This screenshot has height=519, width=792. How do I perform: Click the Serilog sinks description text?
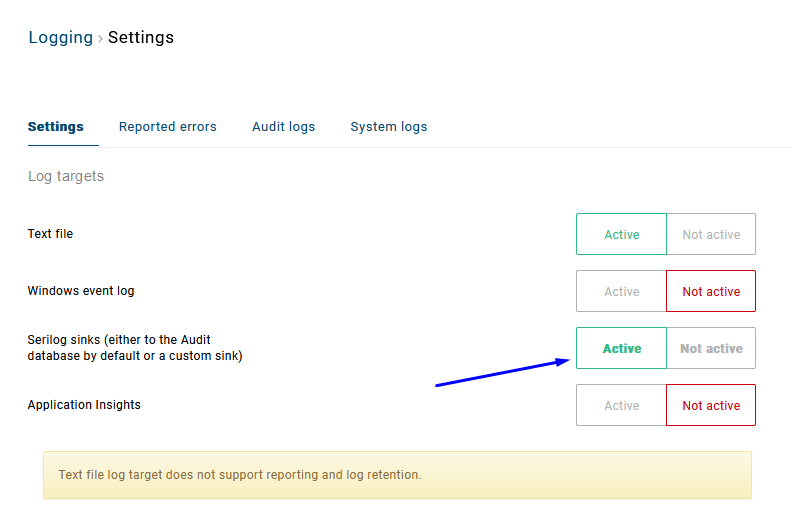[x=134, y=348]
